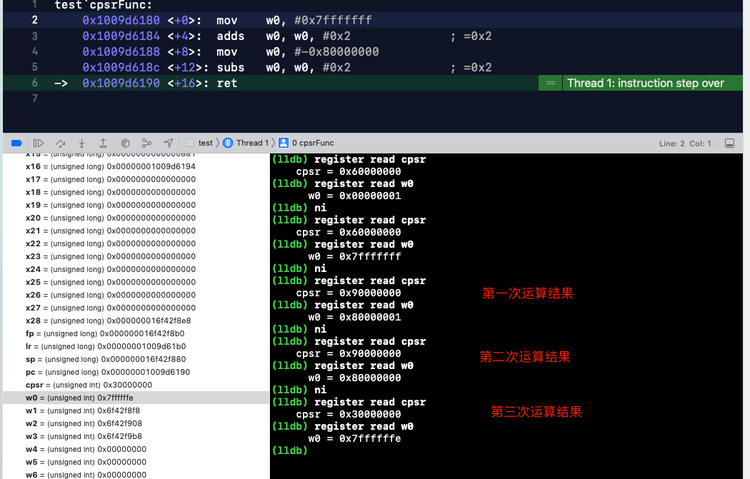Click the step out debug icon
This screenshot has width=750, height=479.
click(x=103, y=143)
